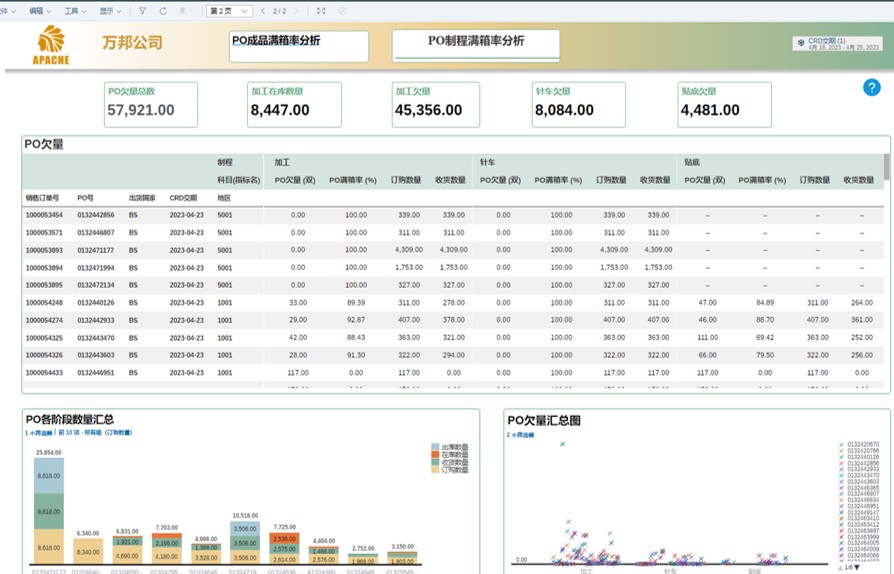Open the CRD交期 date filter chip
This screenshot has height=574, width=894.
pyautogui.click(x=838, y=44)
